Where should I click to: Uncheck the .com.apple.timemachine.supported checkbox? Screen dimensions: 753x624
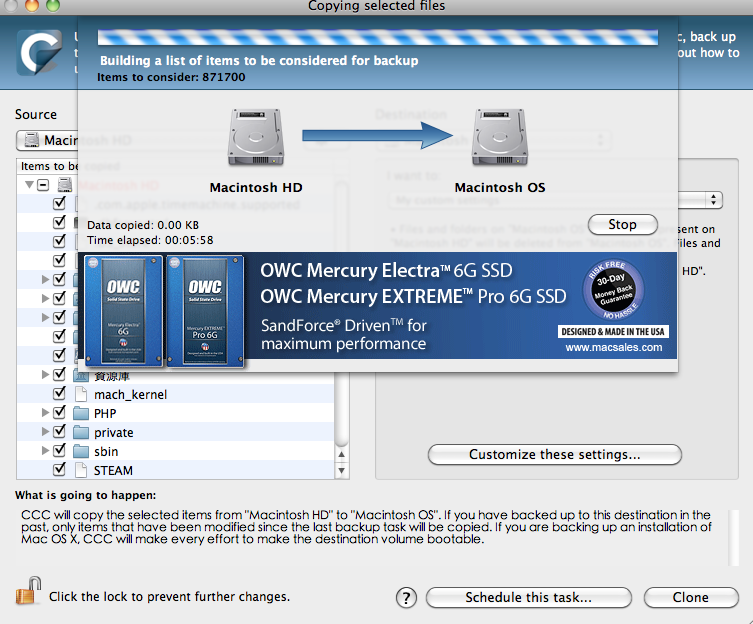click(x=59, y=203)
